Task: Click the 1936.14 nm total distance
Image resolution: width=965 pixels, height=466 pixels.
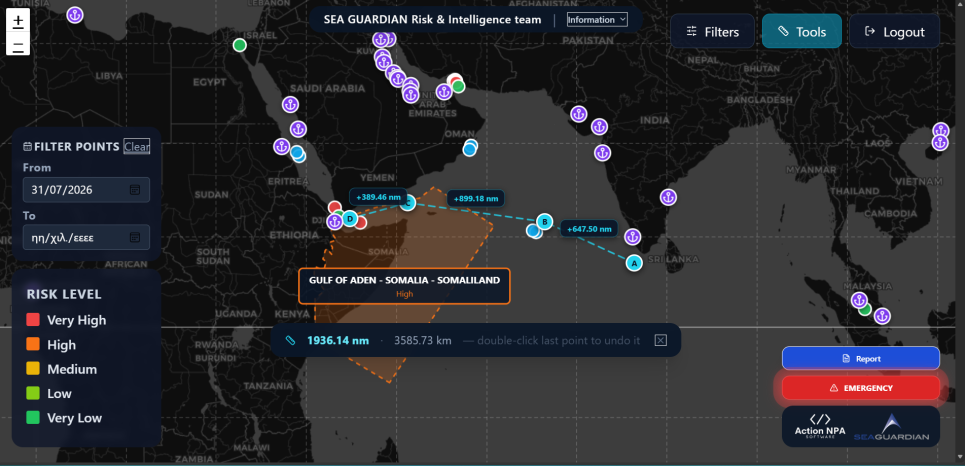Action: (x=338, y=340)
